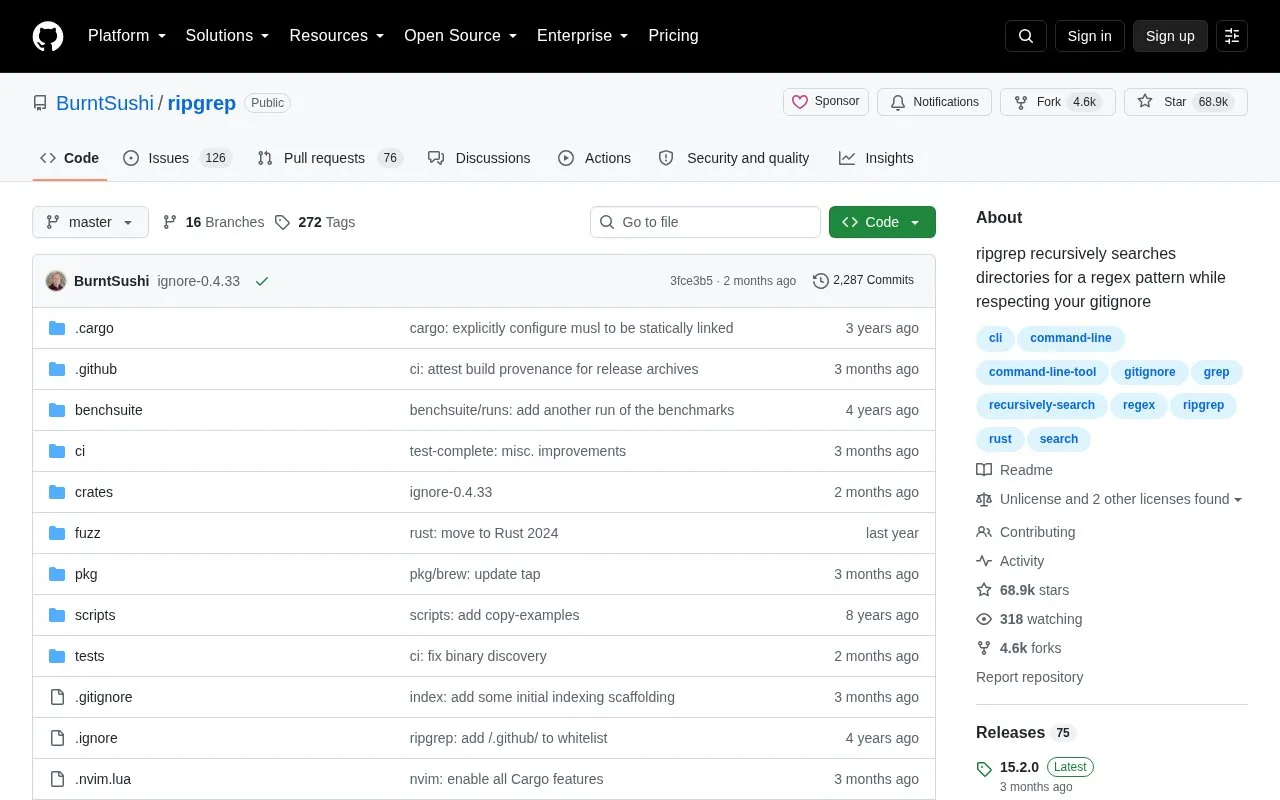The width and height of the screenshot is (1280, 800).
Task: Click the Sponsor heart button
Action: 826,102
